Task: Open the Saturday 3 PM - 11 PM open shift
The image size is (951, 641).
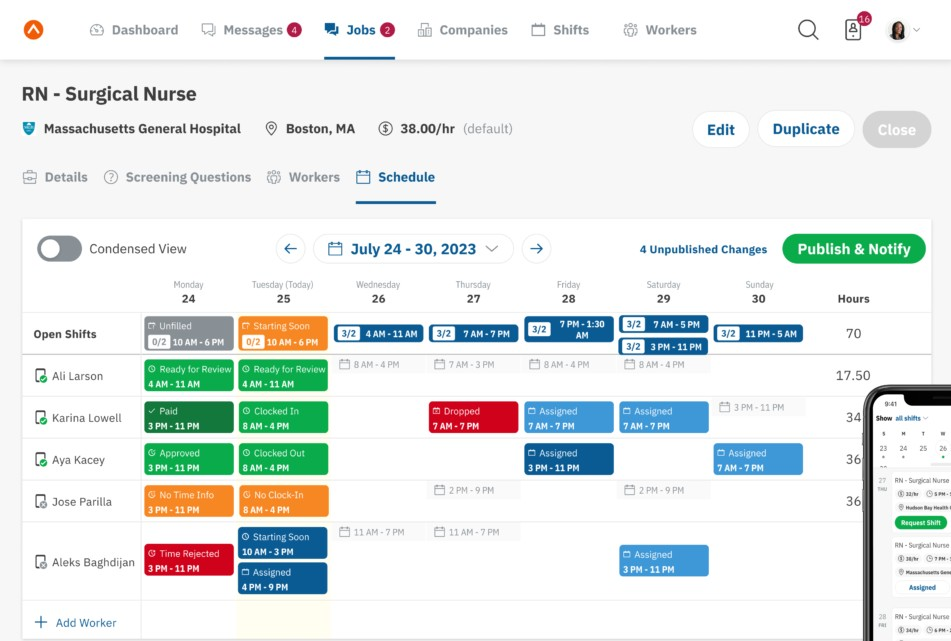Action: tap(664, 346)
